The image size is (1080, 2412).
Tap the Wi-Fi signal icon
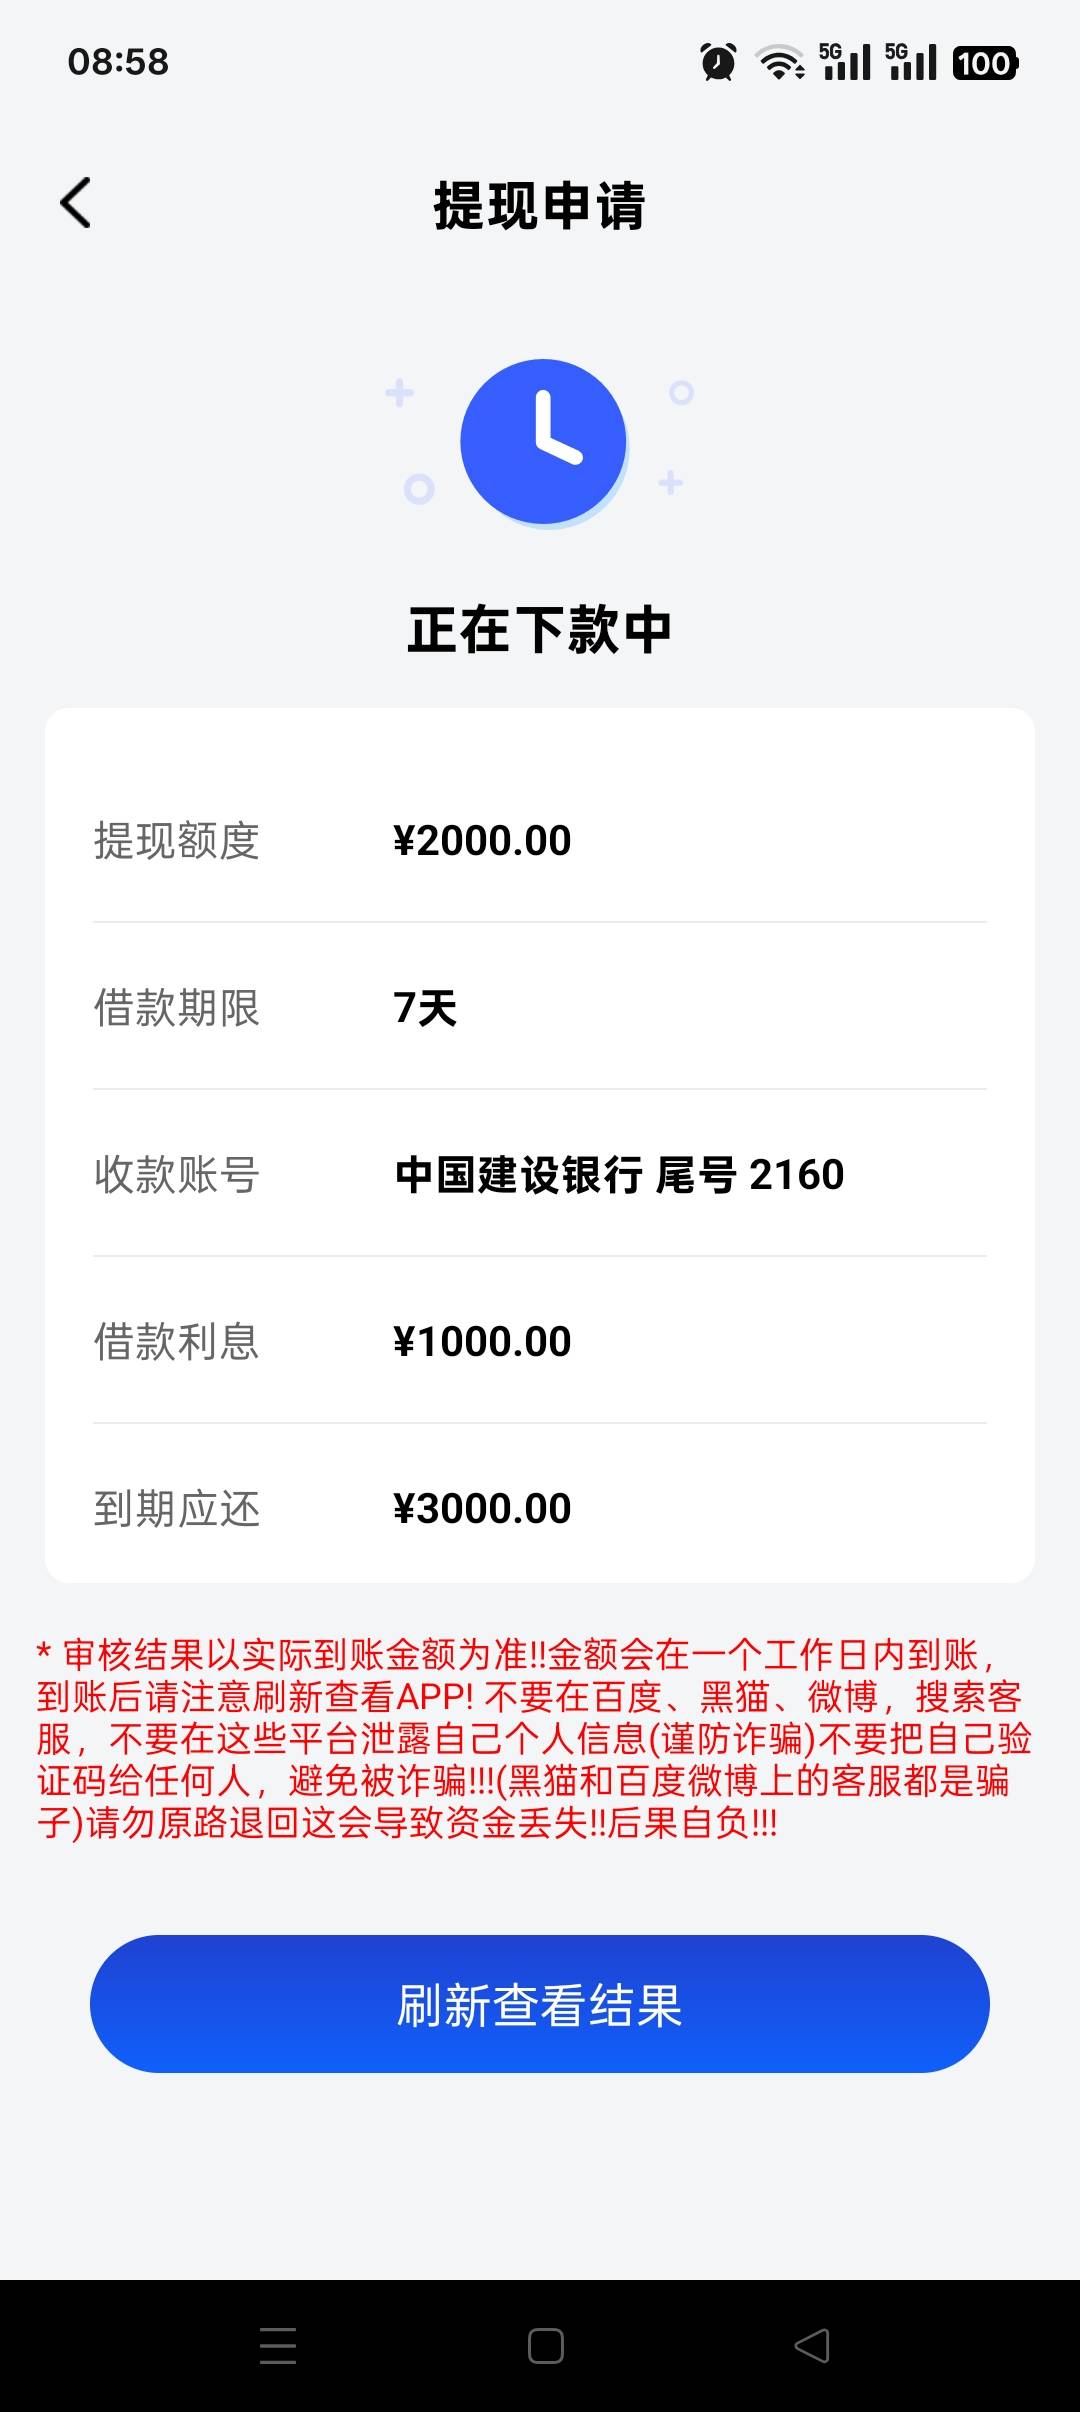tap(780, 62)
